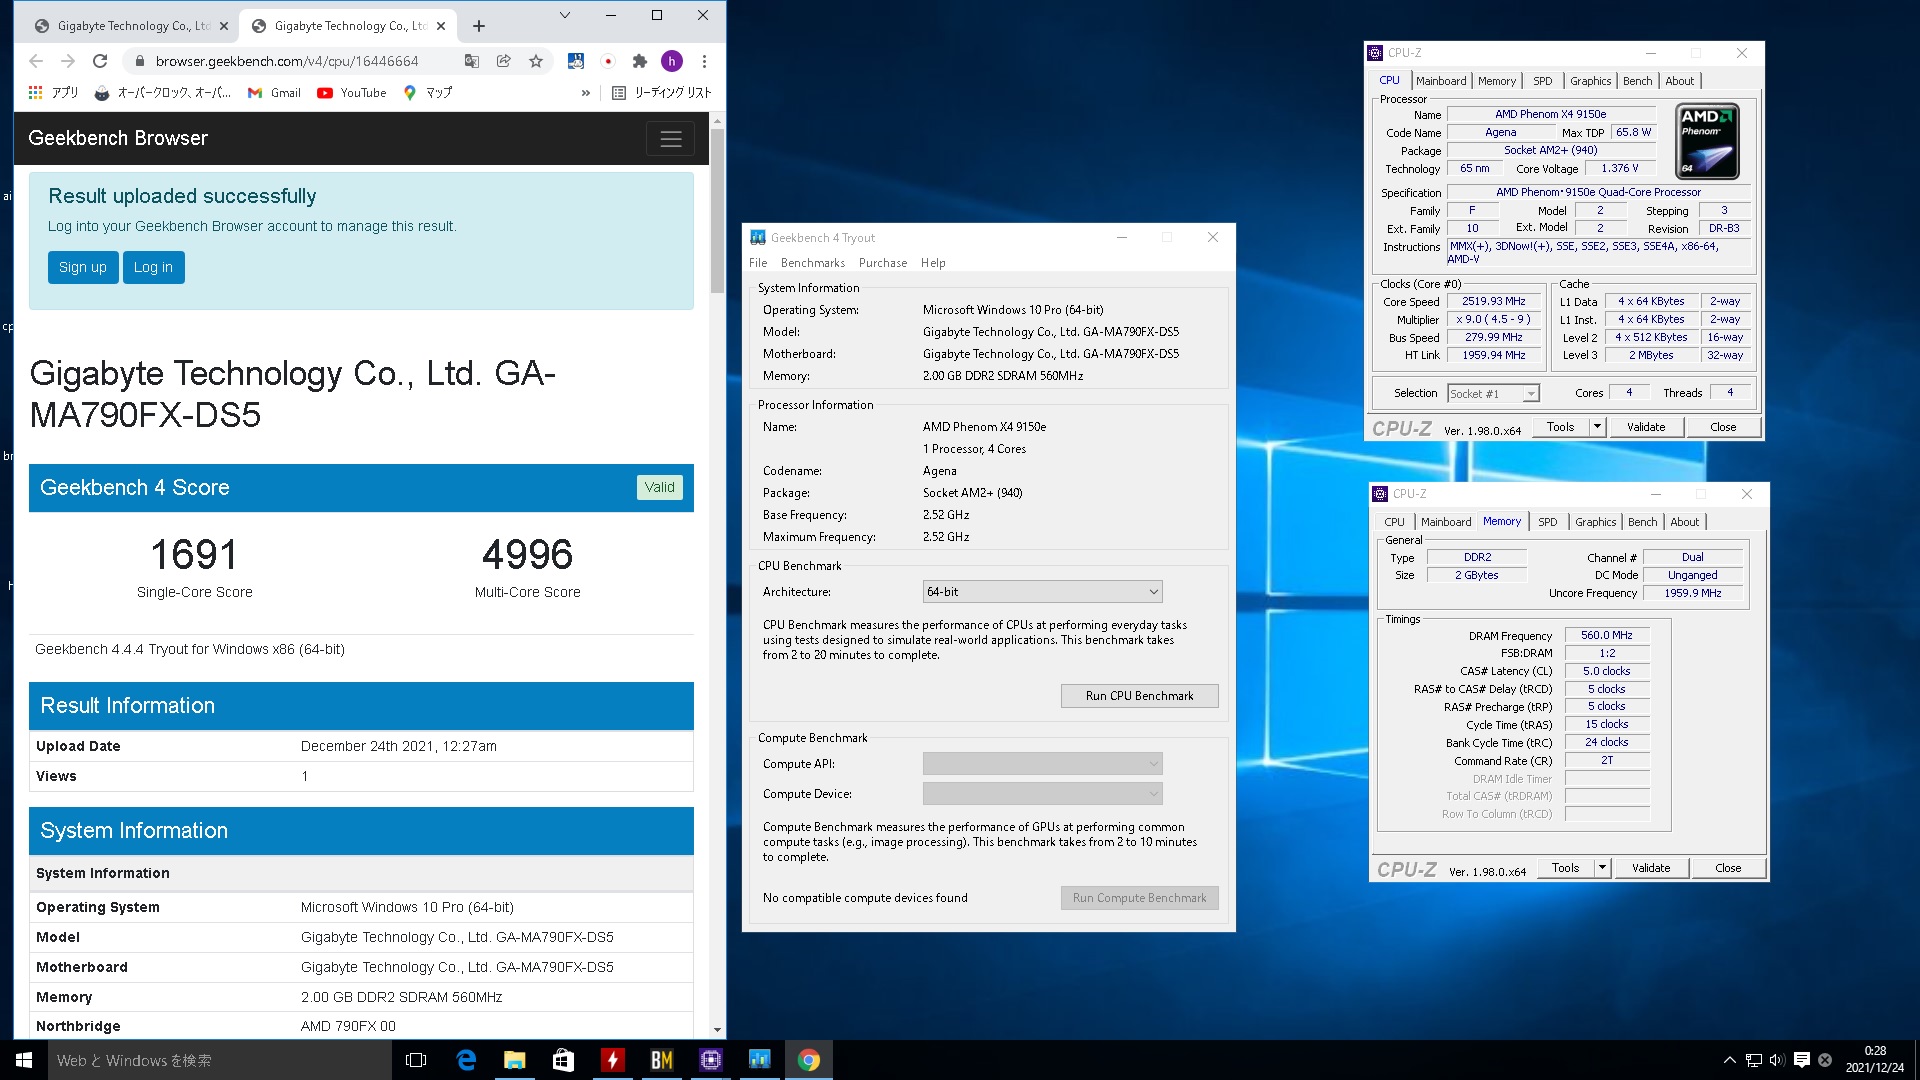This screenshot has width=1920, height=1080.
Task: Switch to Bench tab in top CPU-Z window
Action: pyautogui.click(x=1637, y=81)
